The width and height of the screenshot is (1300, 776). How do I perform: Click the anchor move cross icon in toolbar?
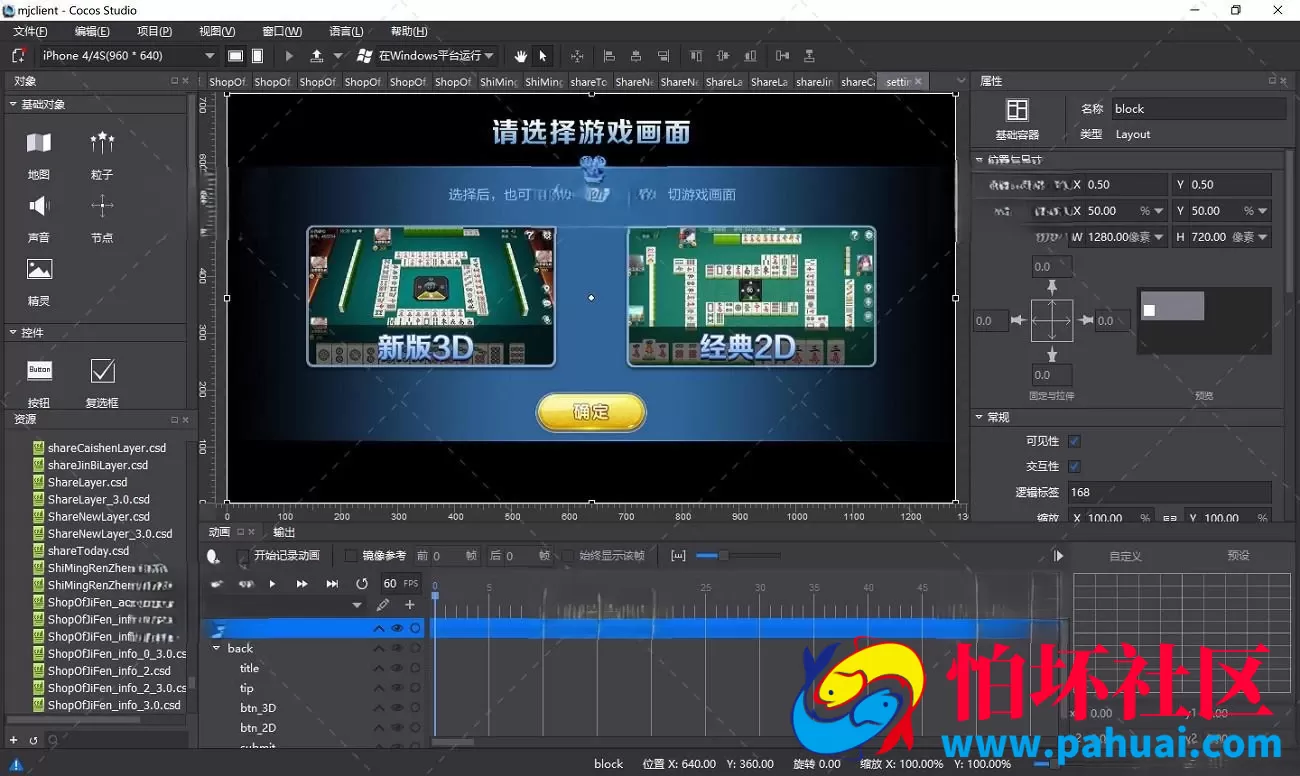point(577,56)
